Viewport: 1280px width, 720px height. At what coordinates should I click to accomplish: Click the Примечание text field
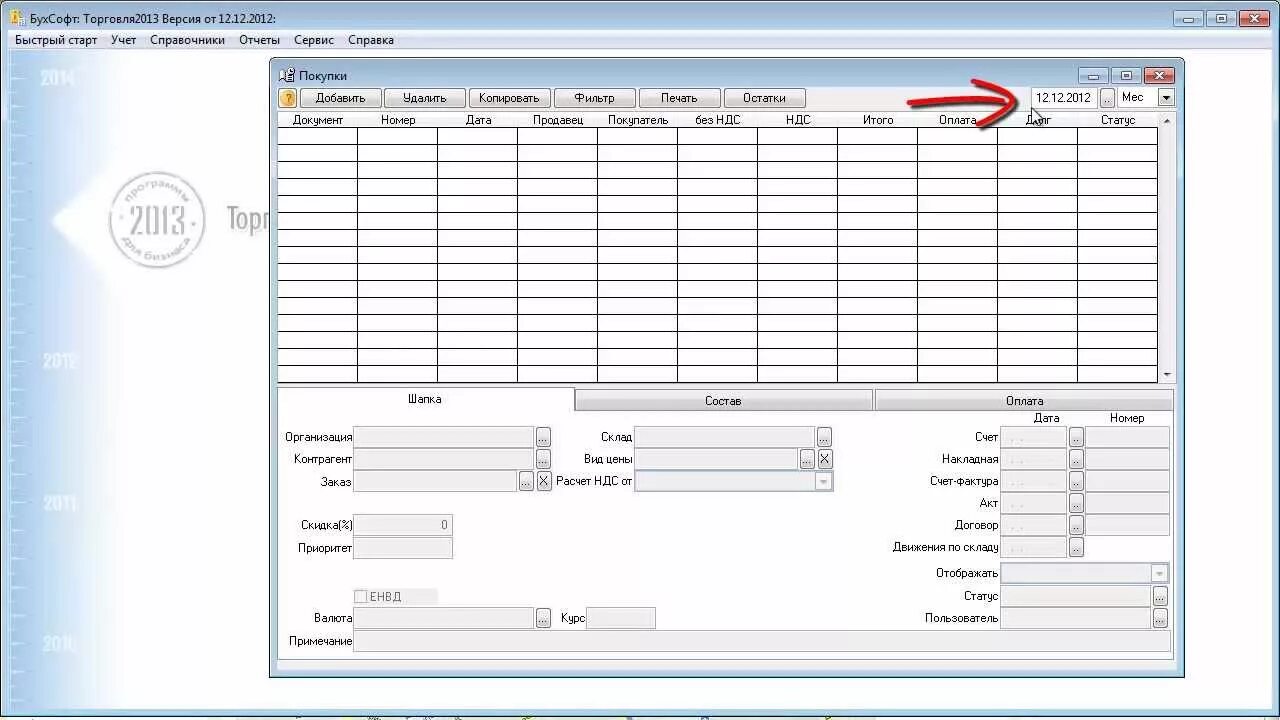[762, 641]
